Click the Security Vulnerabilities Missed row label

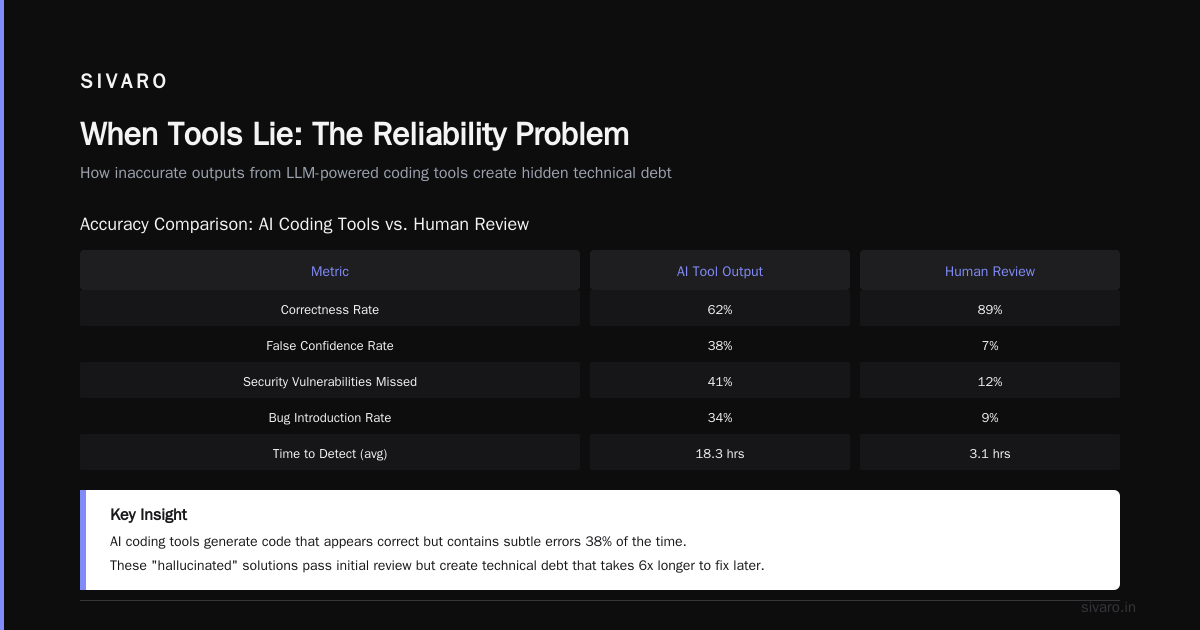[330, 382]
